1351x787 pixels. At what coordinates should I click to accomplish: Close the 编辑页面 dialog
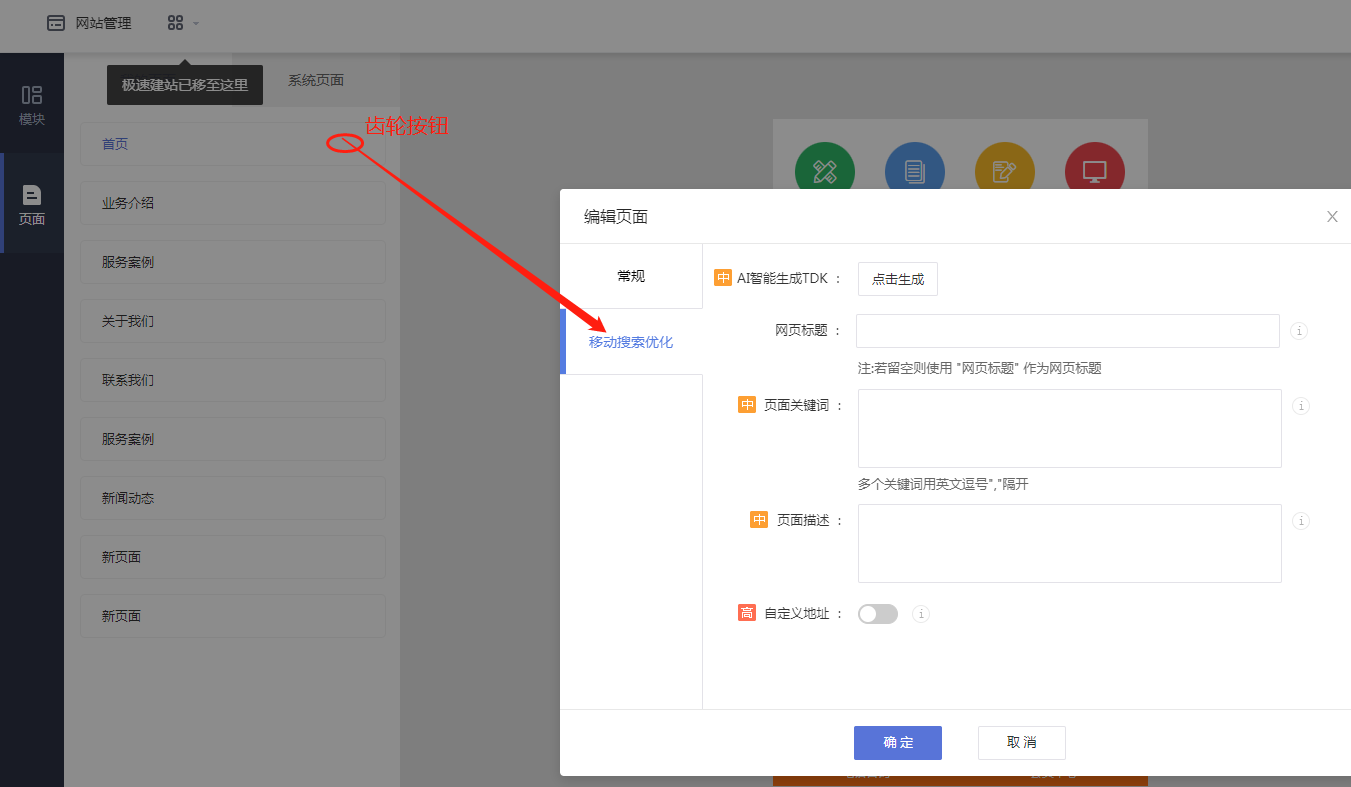pos(1332,217)
